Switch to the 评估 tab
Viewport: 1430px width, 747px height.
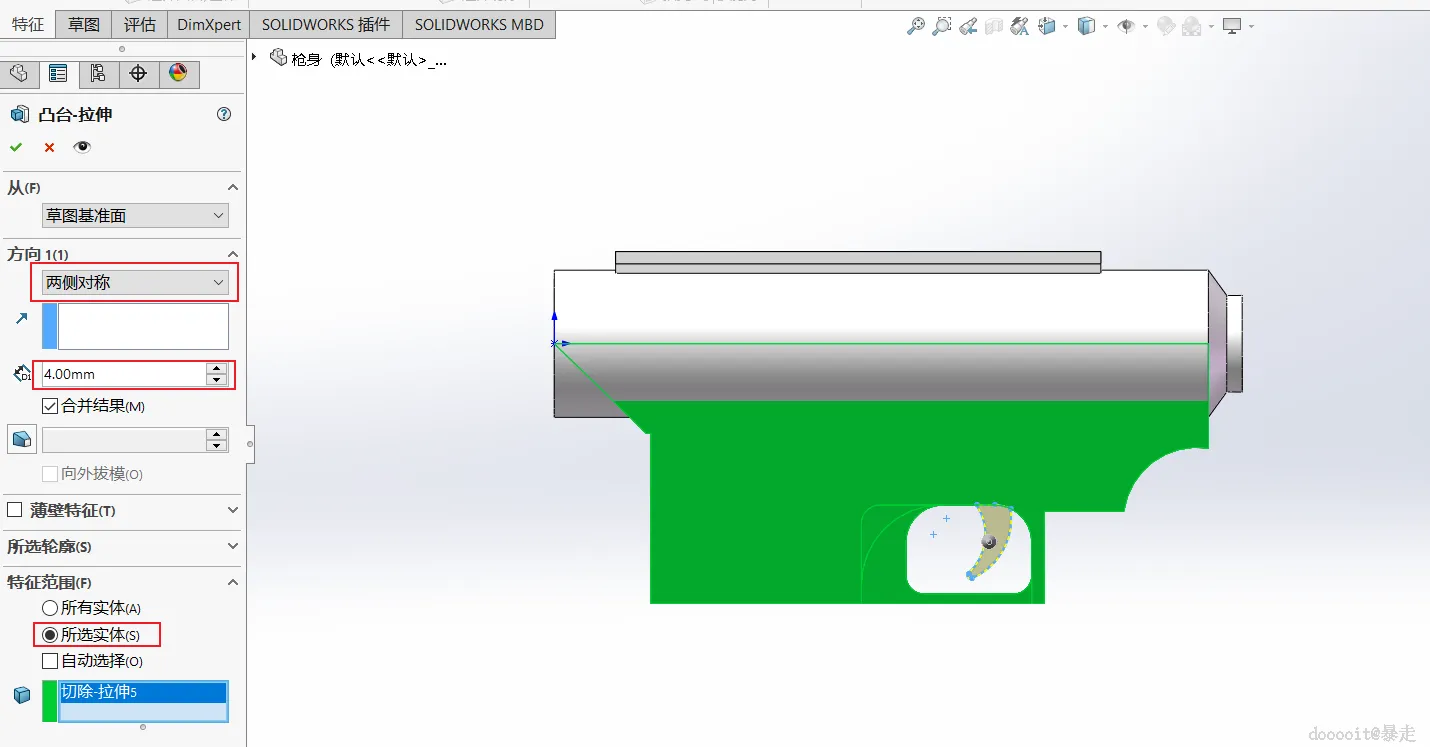point(139,25)
